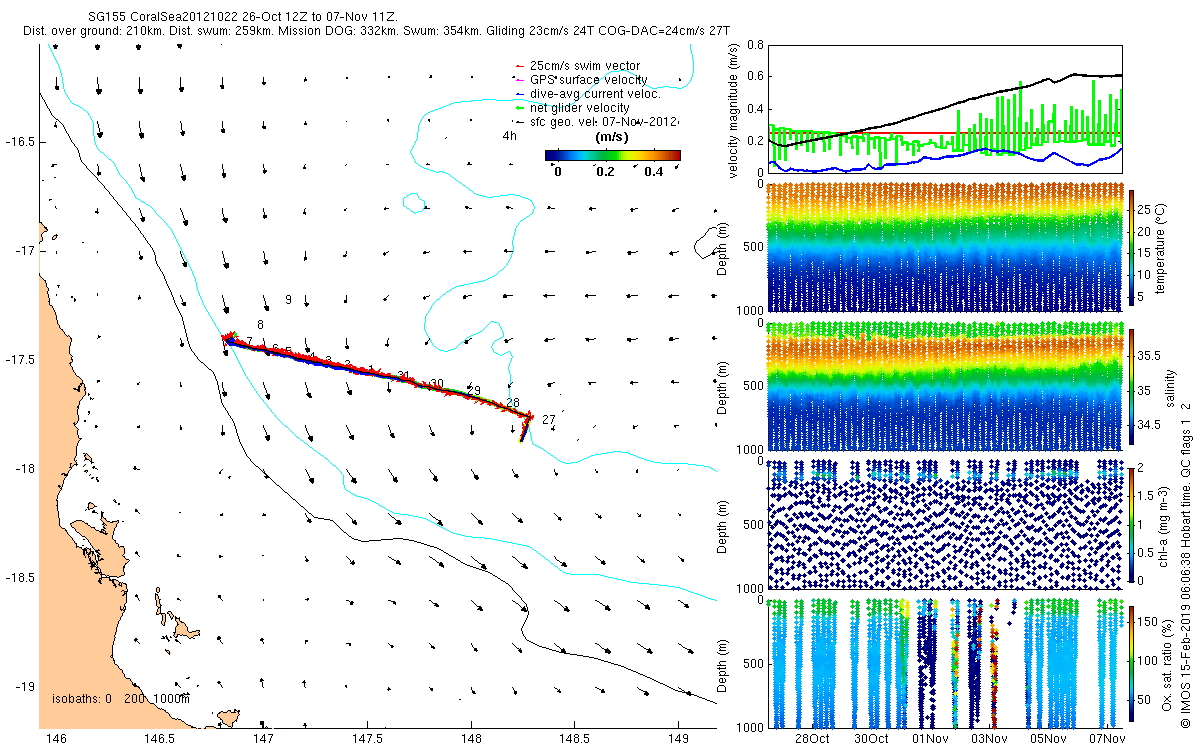The height and width of the screenshot is (750, 1200).
Task: Open the salinity depth profile panel
Action: tap(945, 386)
